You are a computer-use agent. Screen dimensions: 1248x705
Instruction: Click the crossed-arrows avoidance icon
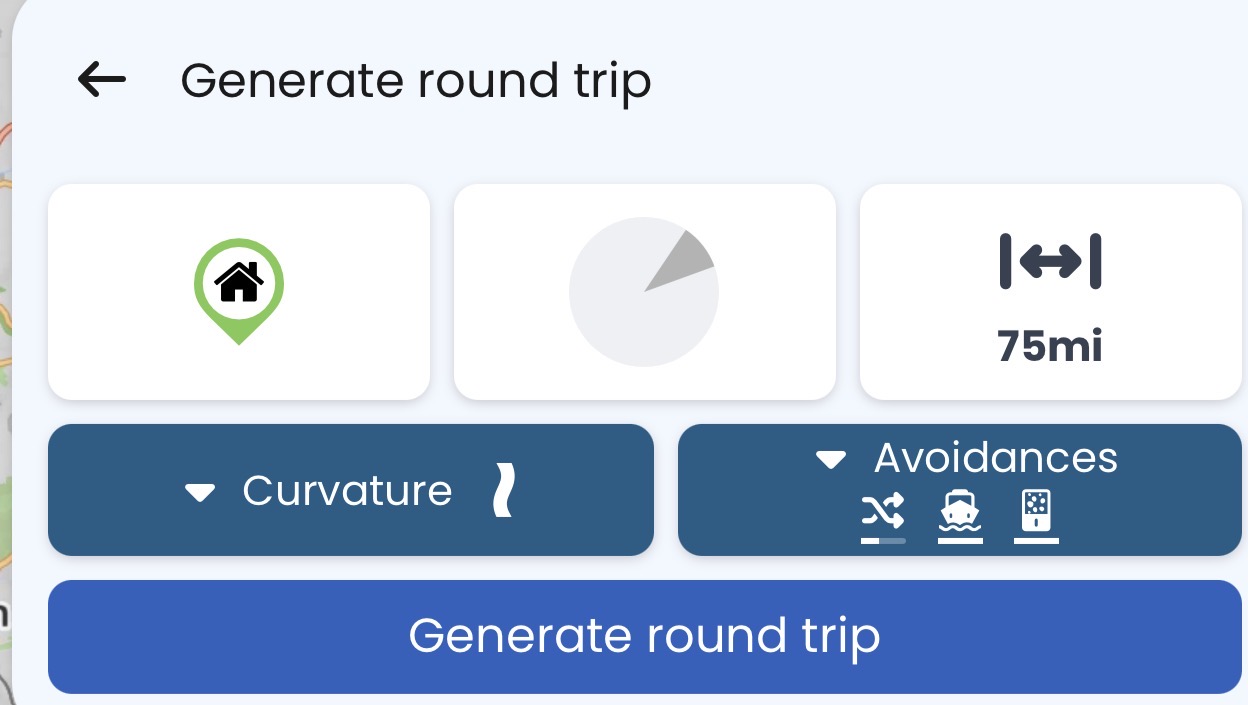[883, 510]
